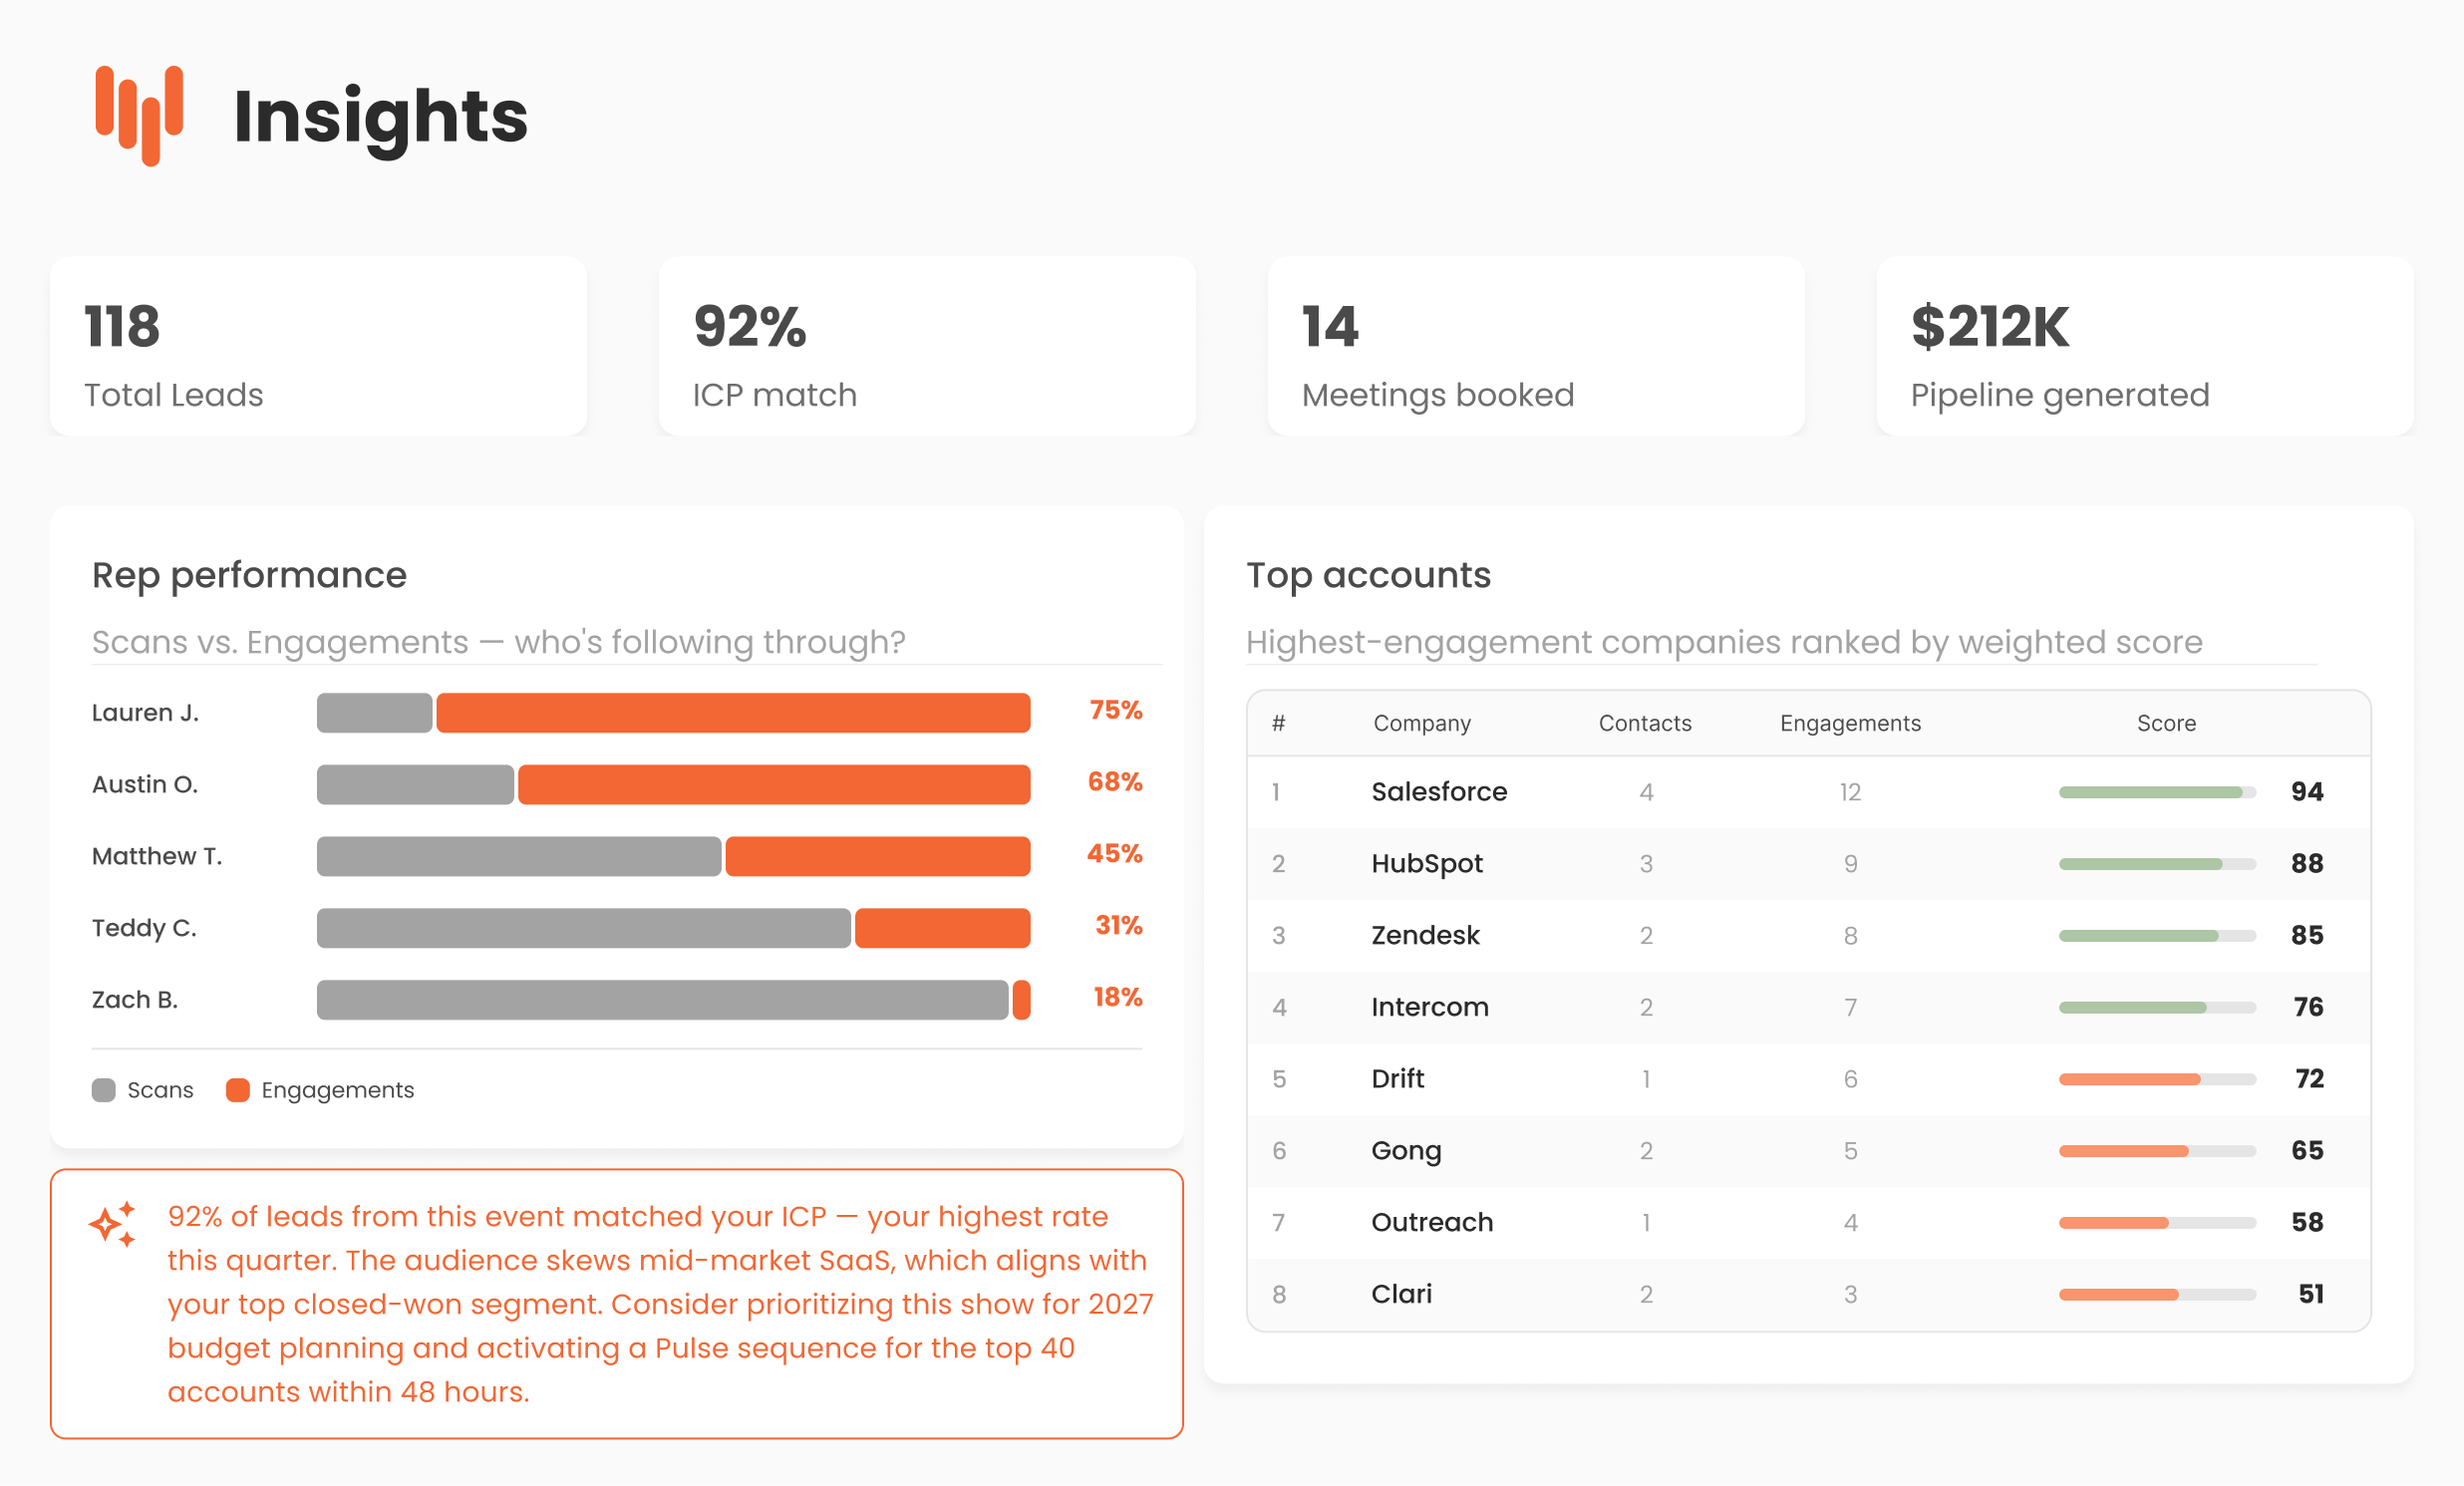Click the orange Engagements legend swatch
Screen dimensions: 2464x1486
click(x=238, y=1090)
